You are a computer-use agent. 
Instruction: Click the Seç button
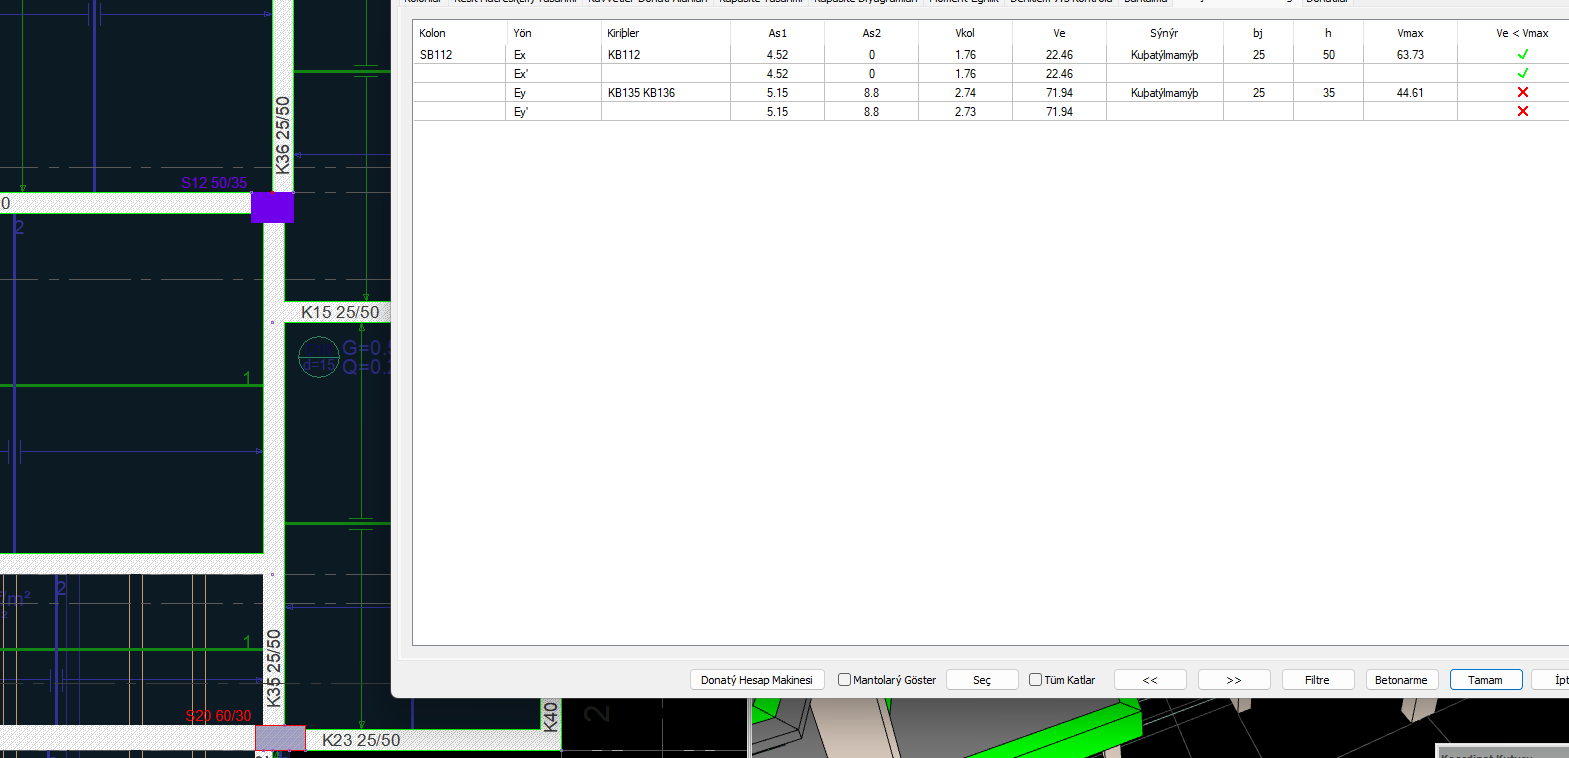pos(982,680)
